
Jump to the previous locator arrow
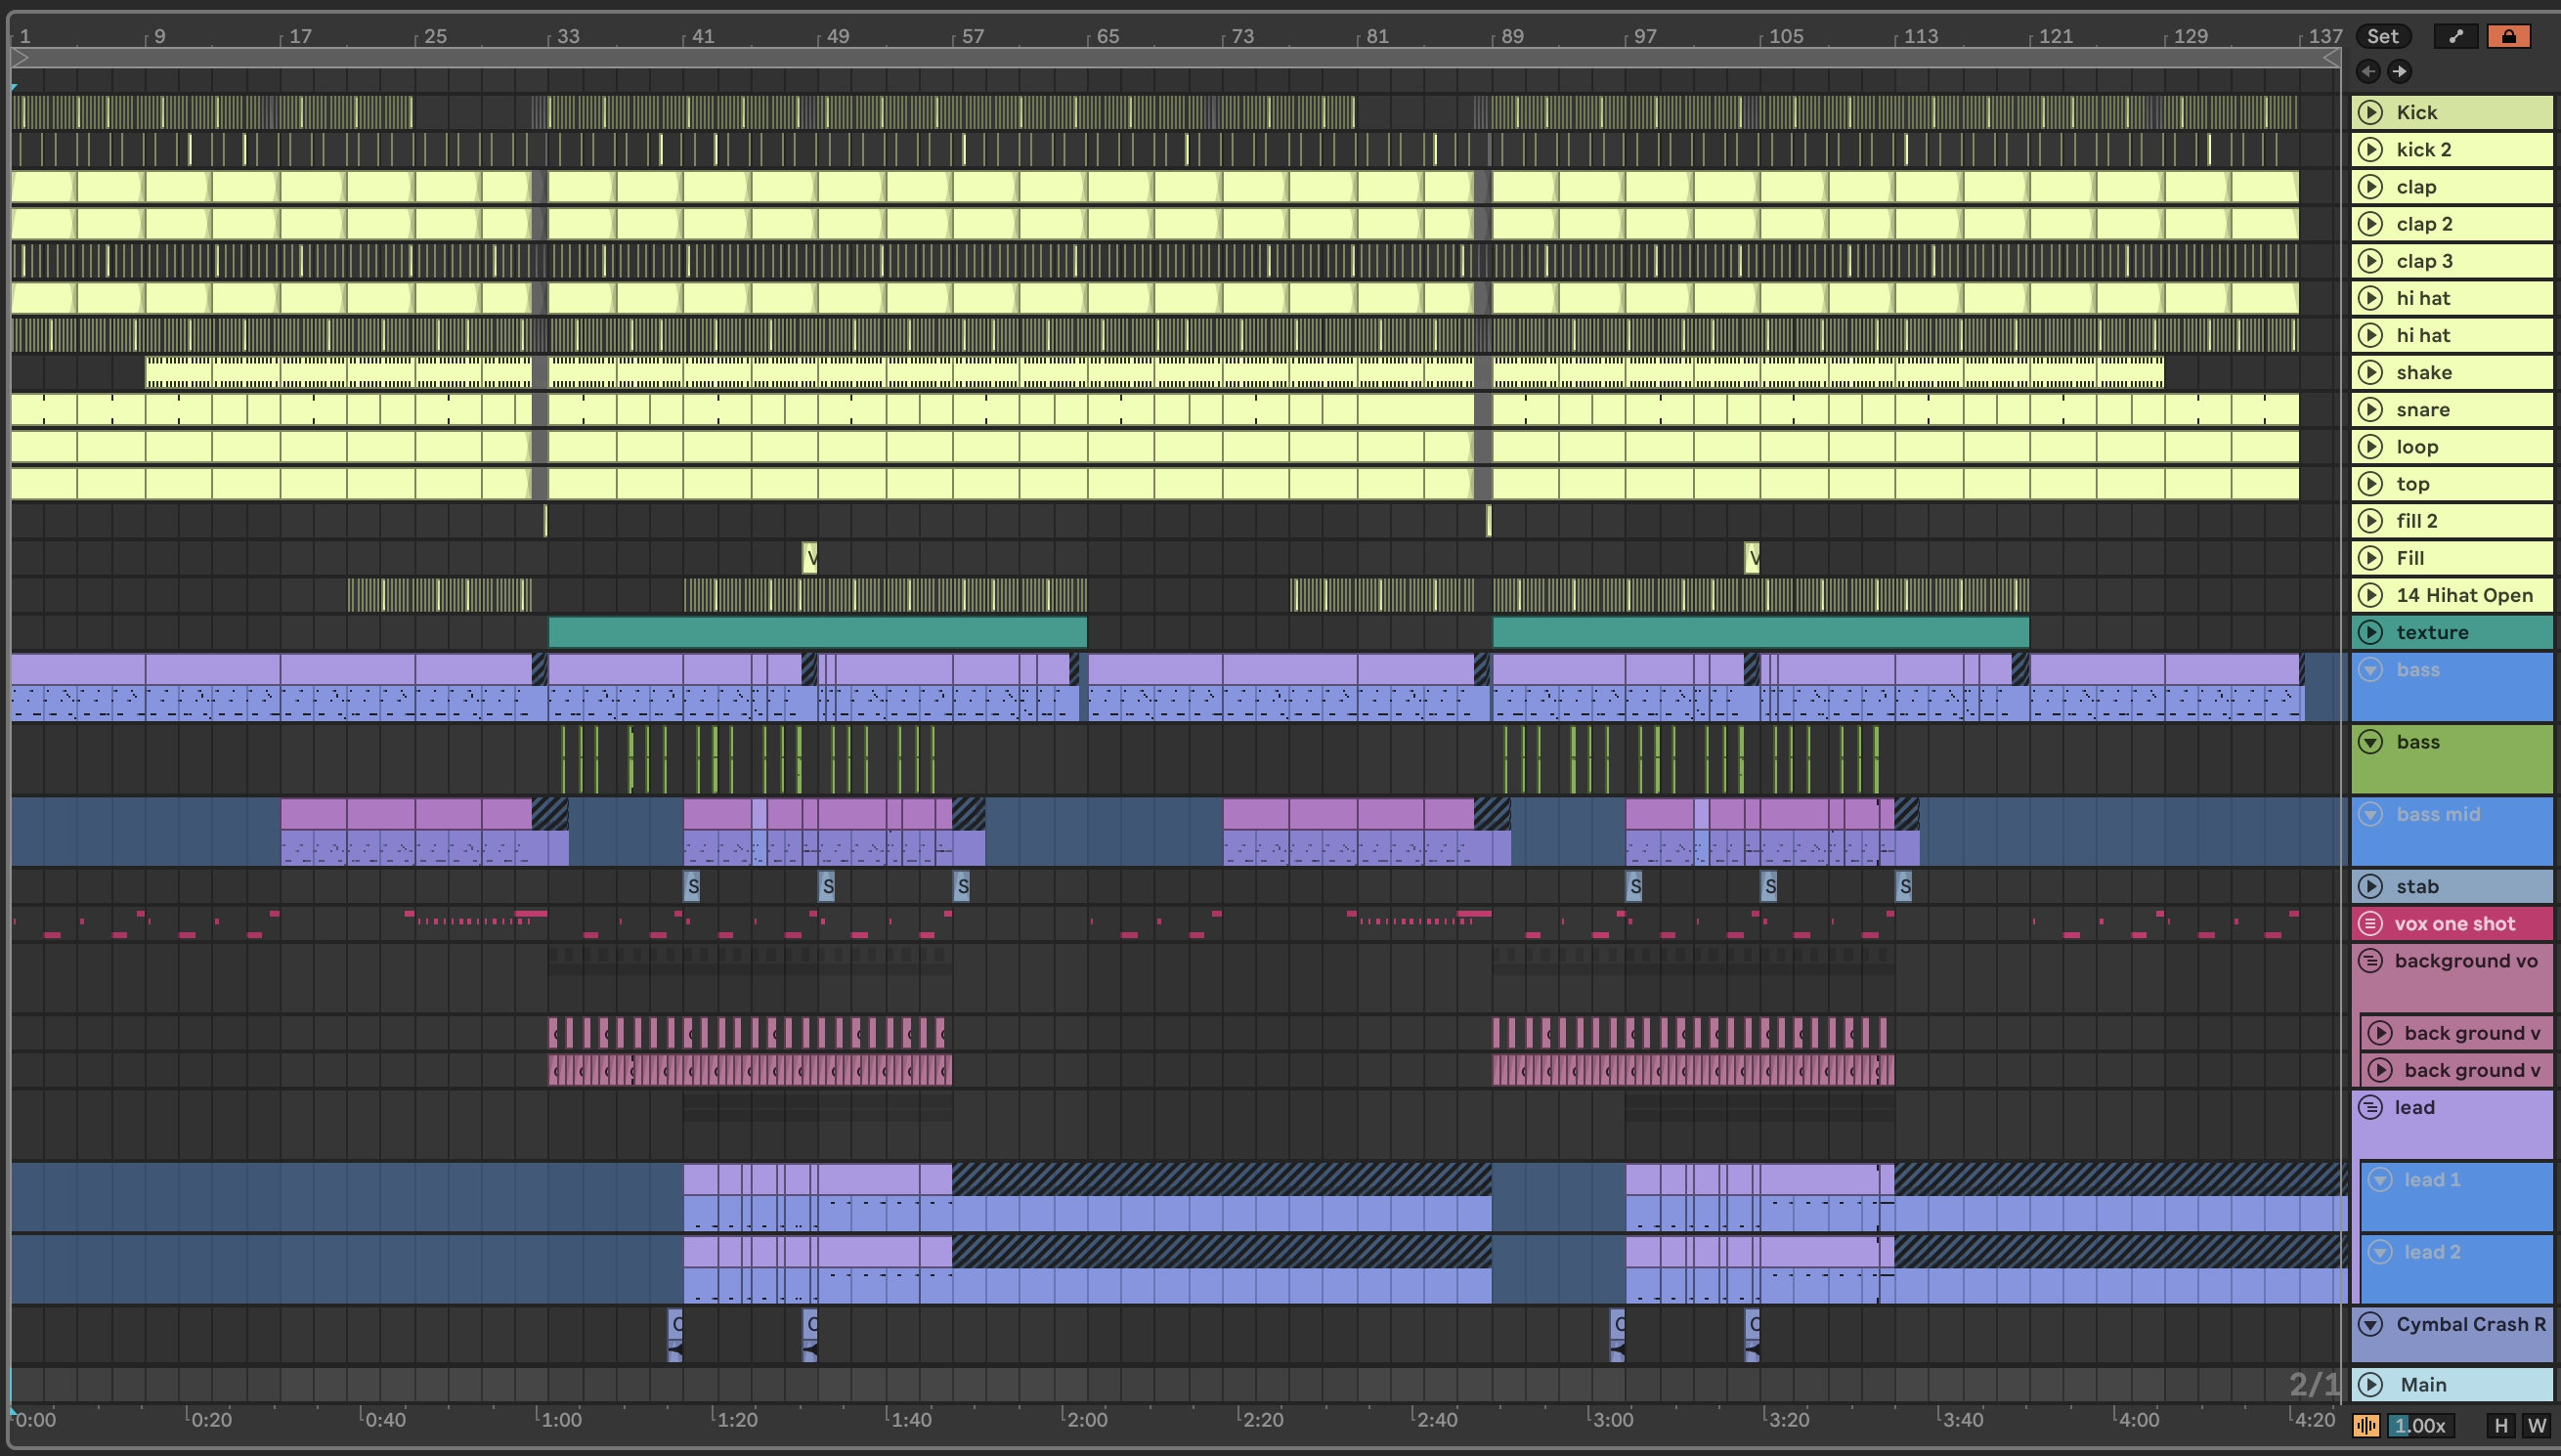(x=2368, y=71)
